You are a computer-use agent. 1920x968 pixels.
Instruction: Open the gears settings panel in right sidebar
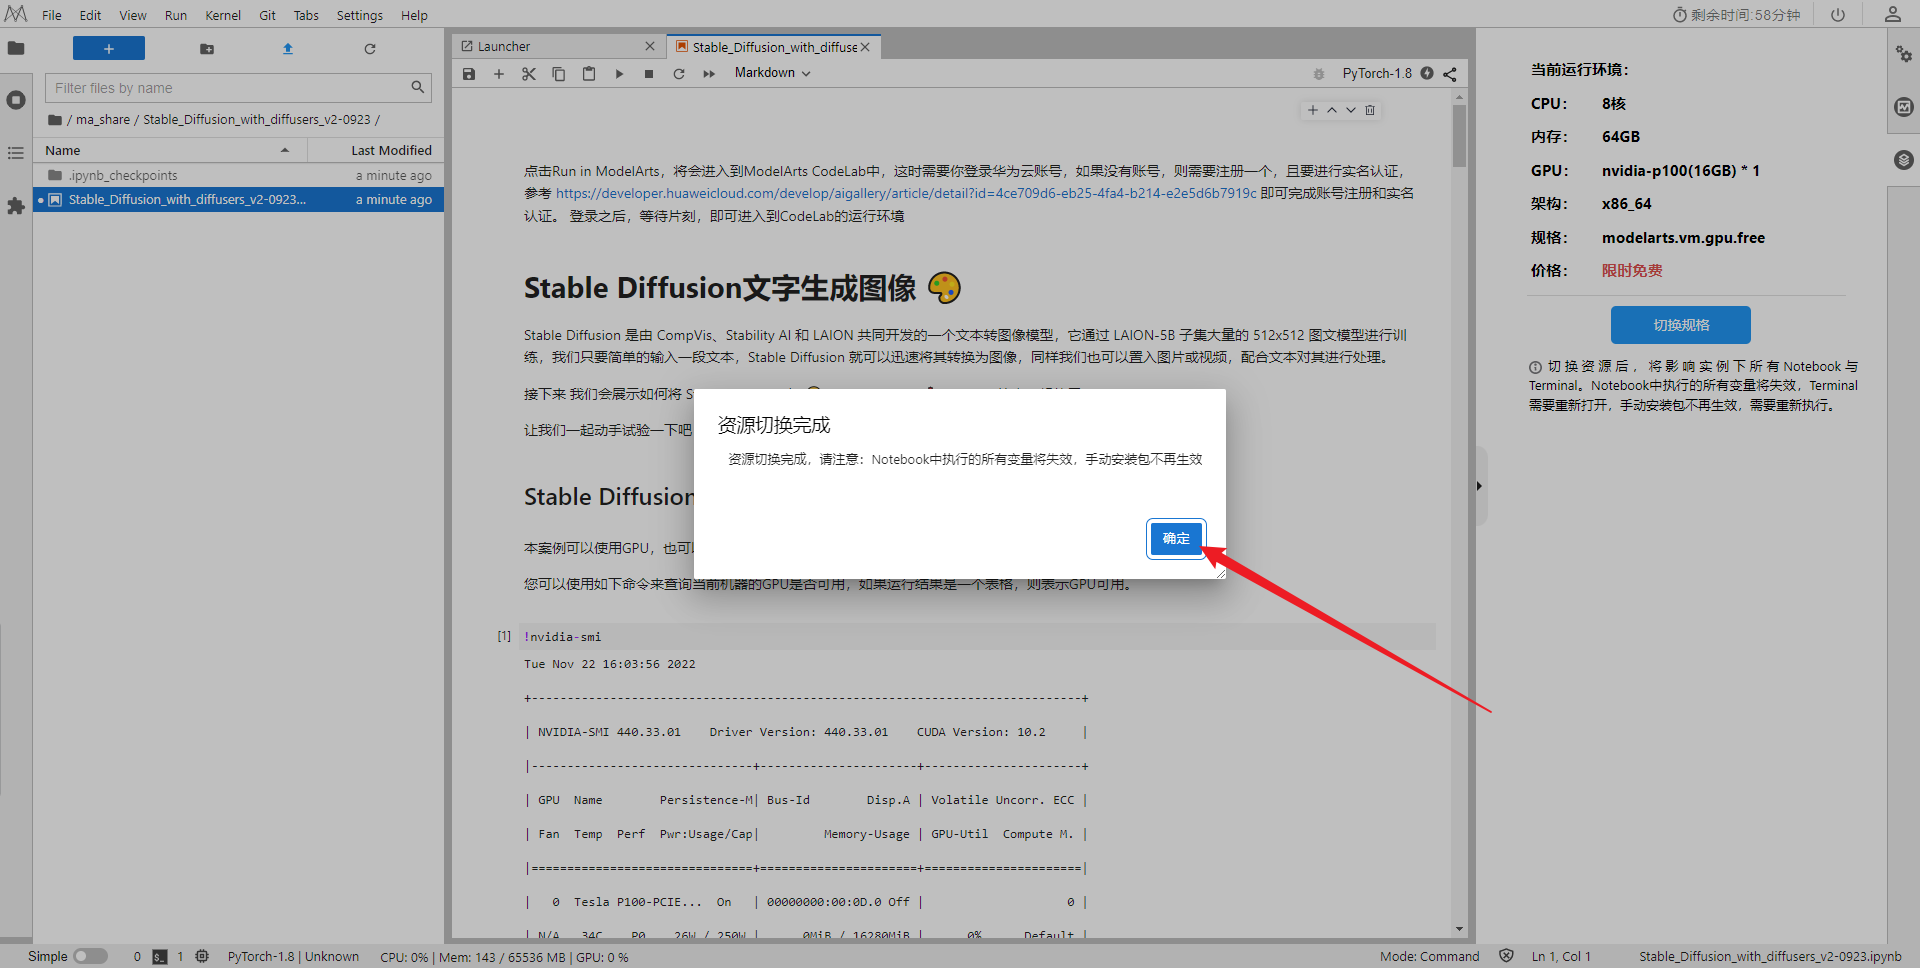tap(1904, 54)
